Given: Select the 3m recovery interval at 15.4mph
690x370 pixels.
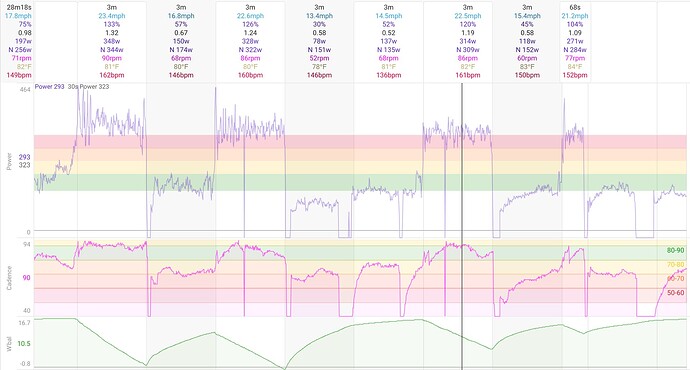Looking at the screenshot, I should click(x=527, y=41).
